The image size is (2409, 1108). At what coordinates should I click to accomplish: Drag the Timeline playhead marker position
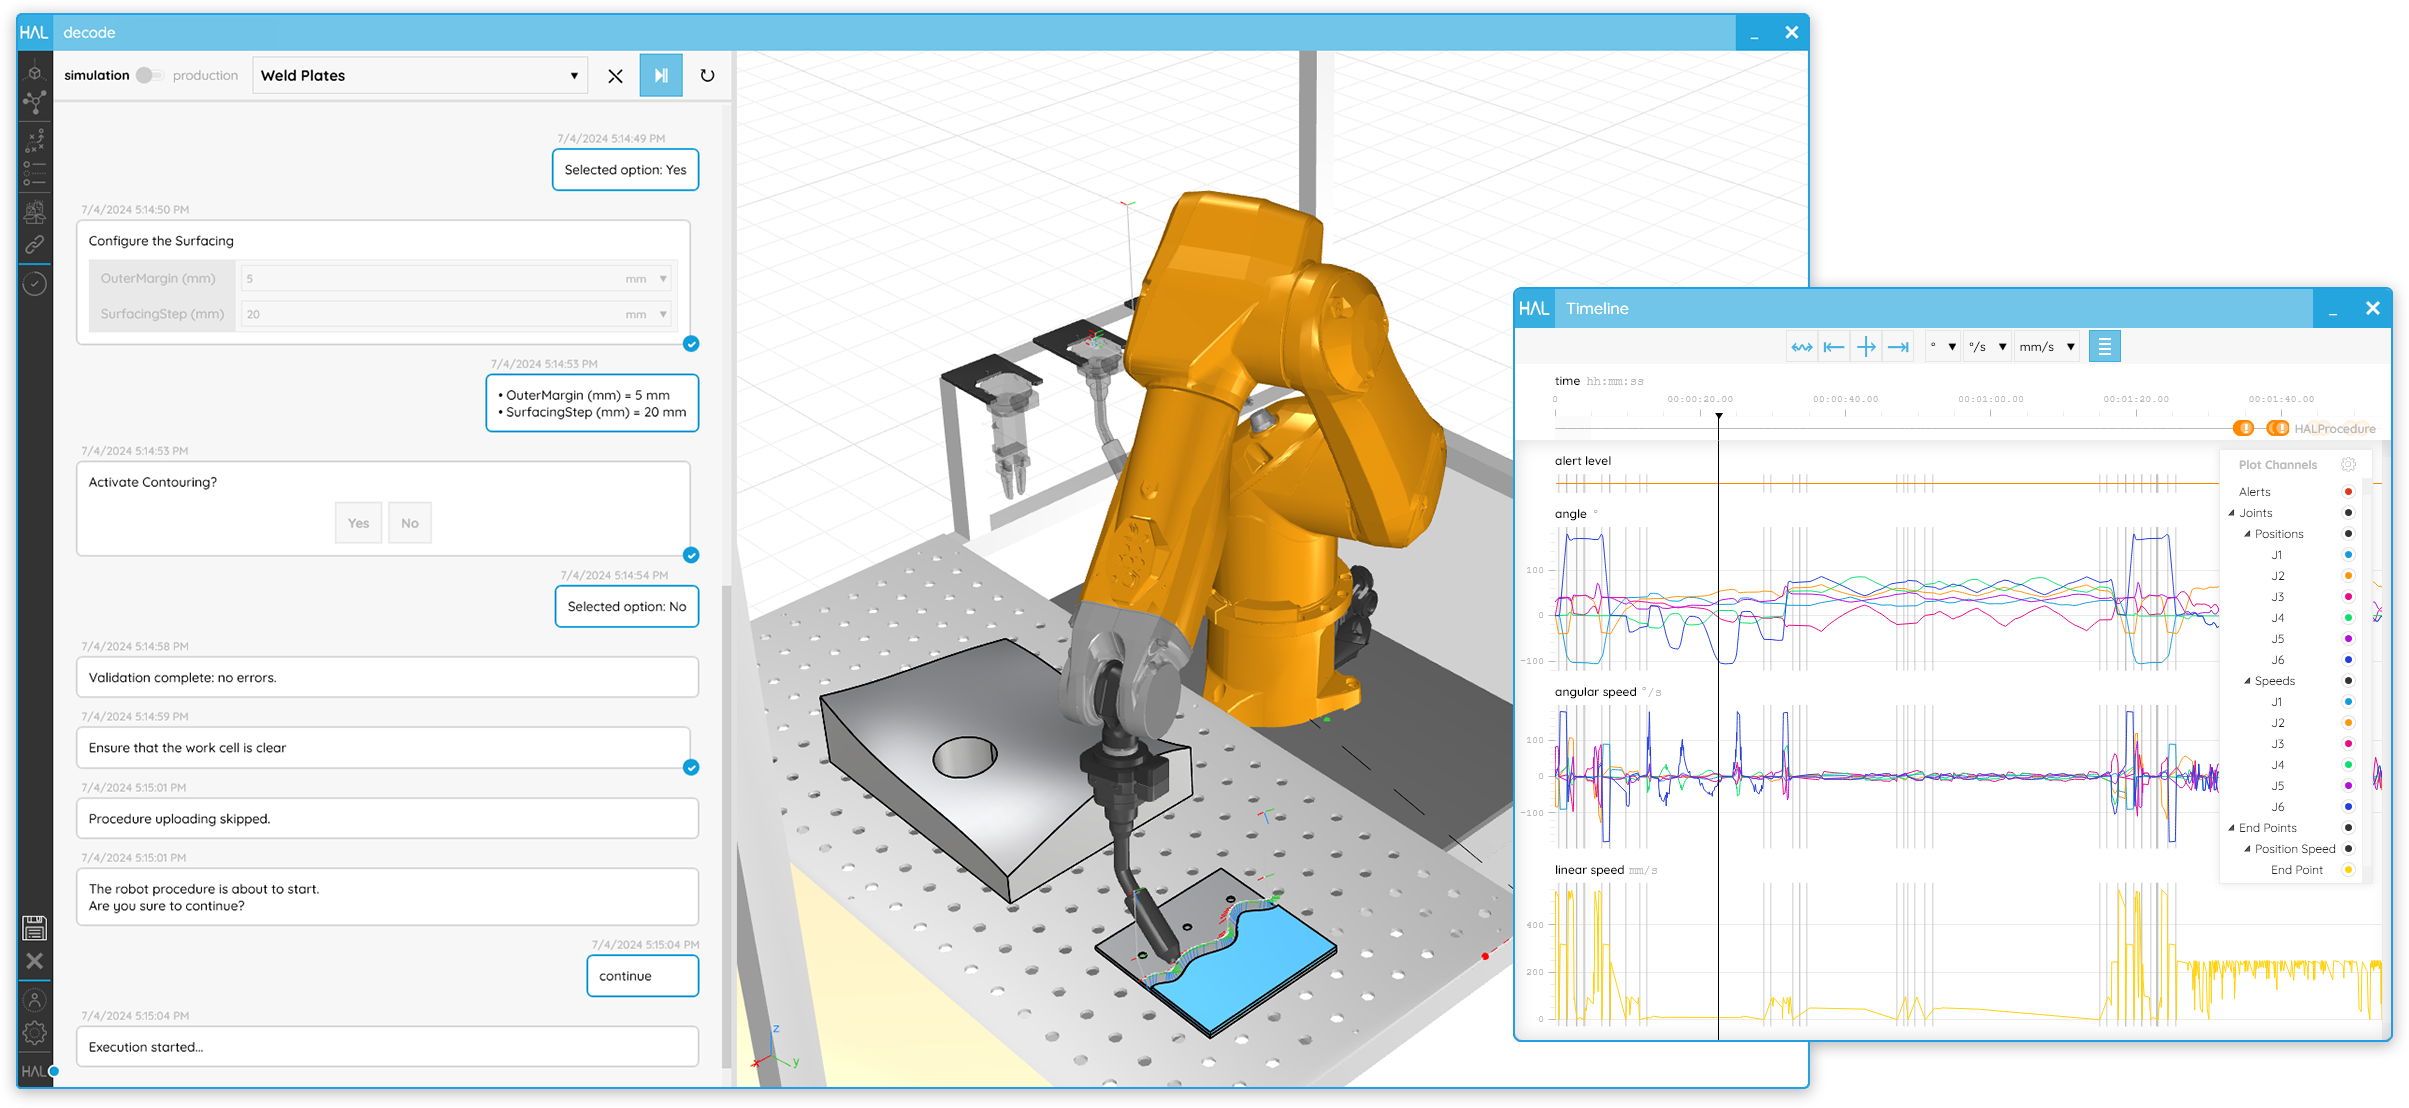pos(1716,415)
